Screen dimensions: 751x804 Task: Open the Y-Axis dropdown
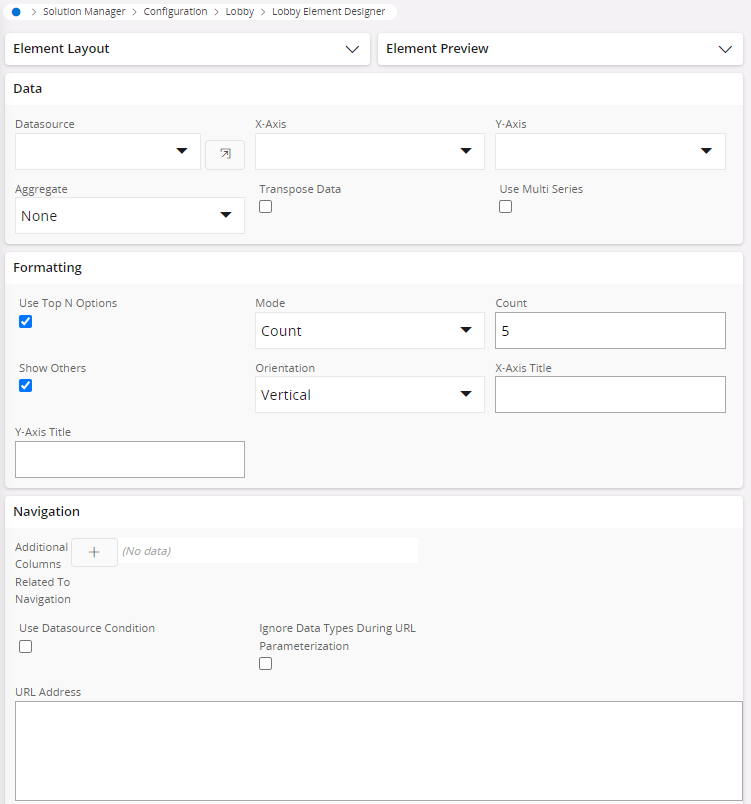click(x=706, y=151)
